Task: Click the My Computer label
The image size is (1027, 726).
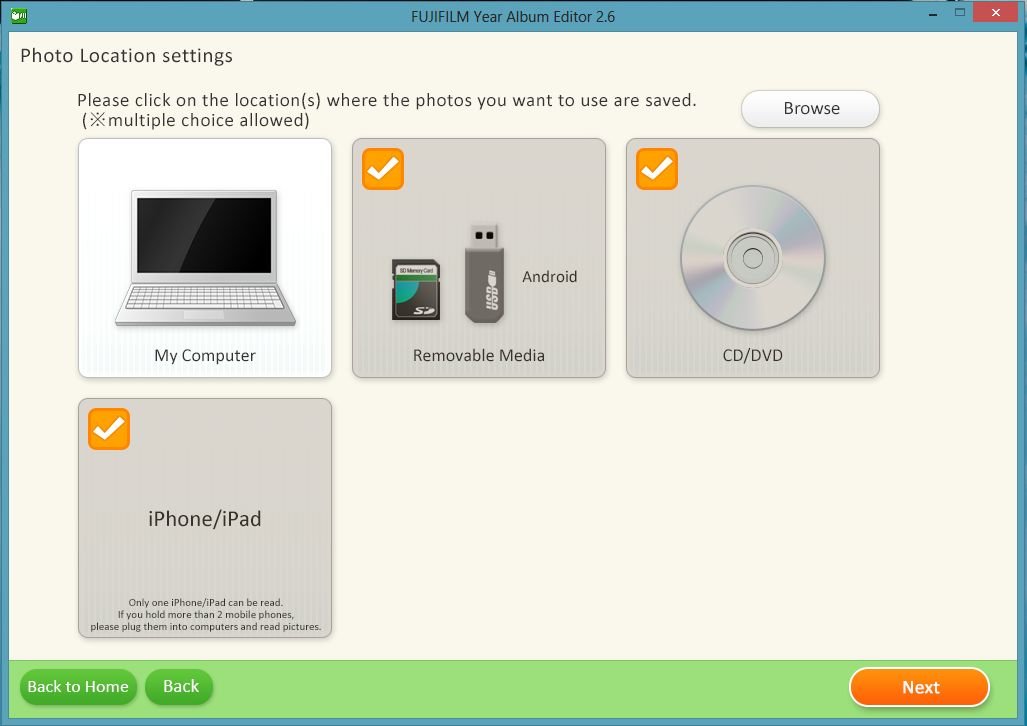Action: point(205,355)
